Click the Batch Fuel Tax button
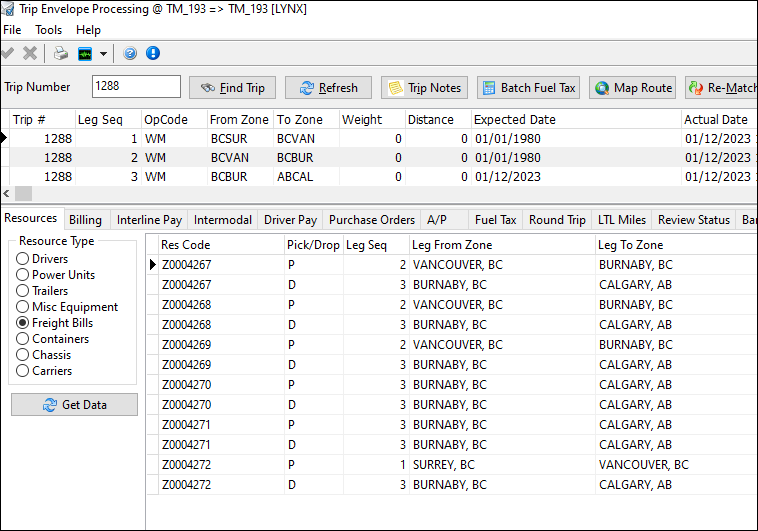 (x=528, y=88)
